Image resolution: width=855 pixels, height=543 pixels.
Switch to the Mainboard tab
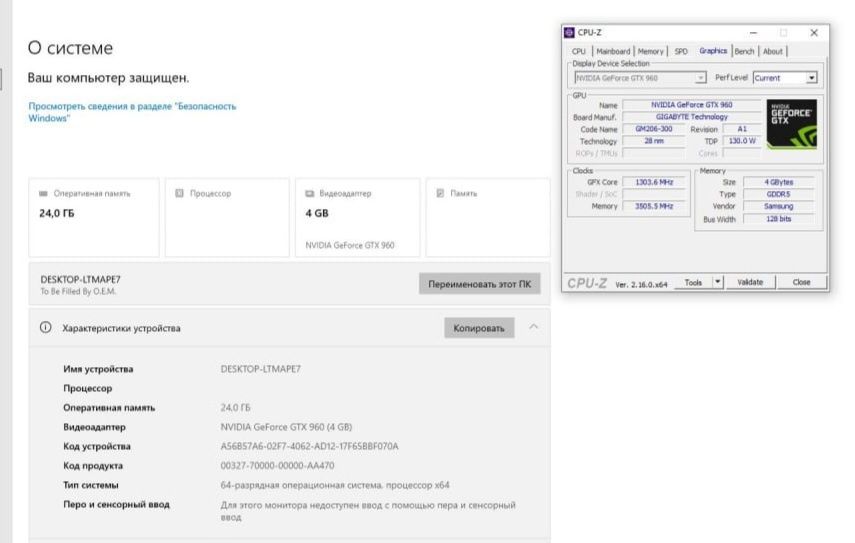click(x=613, y=51)
